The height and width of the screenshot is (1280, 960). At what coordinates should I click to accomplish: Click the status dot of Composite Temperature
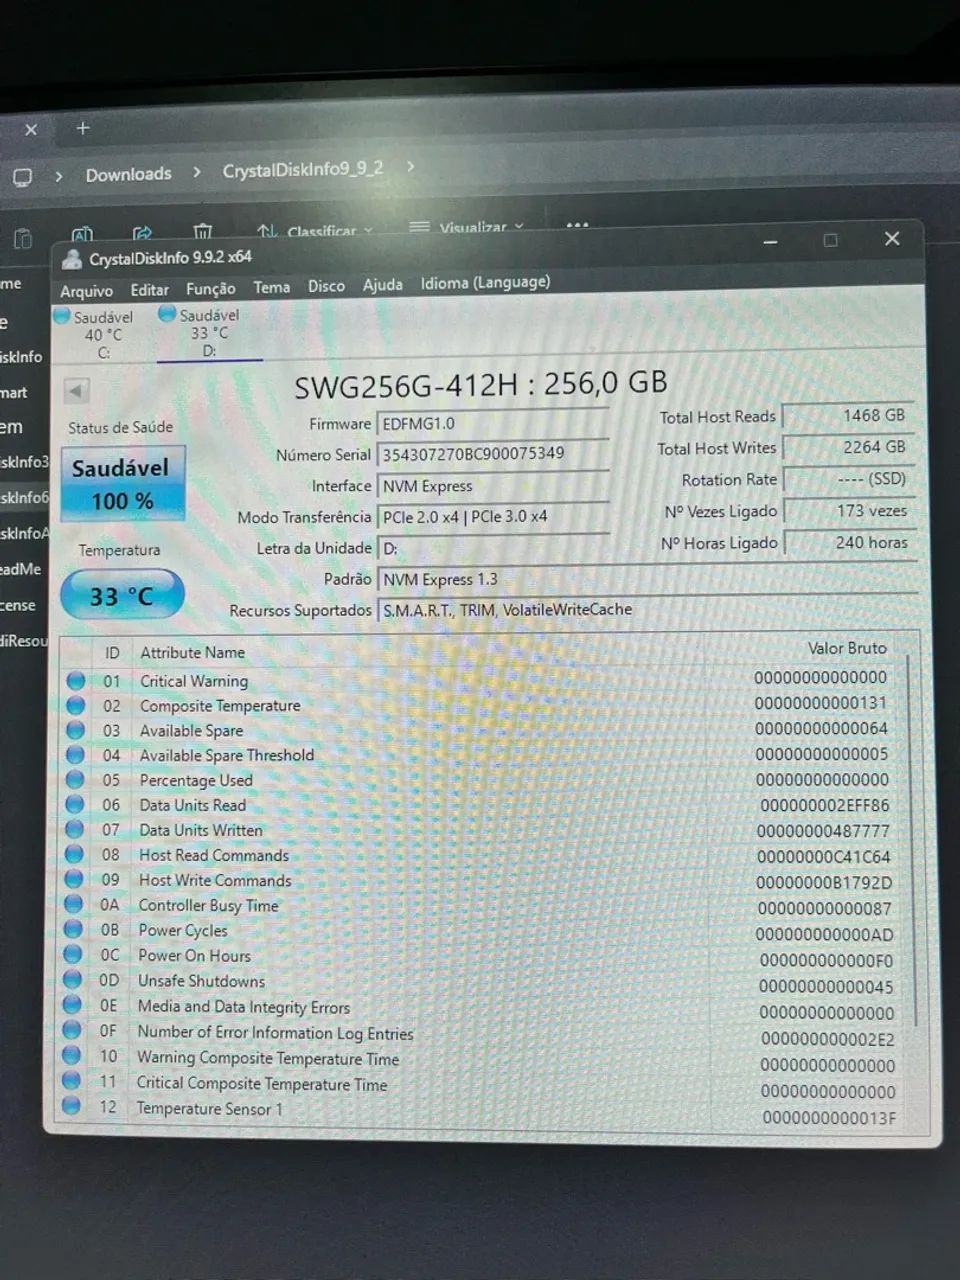(76, 706)
